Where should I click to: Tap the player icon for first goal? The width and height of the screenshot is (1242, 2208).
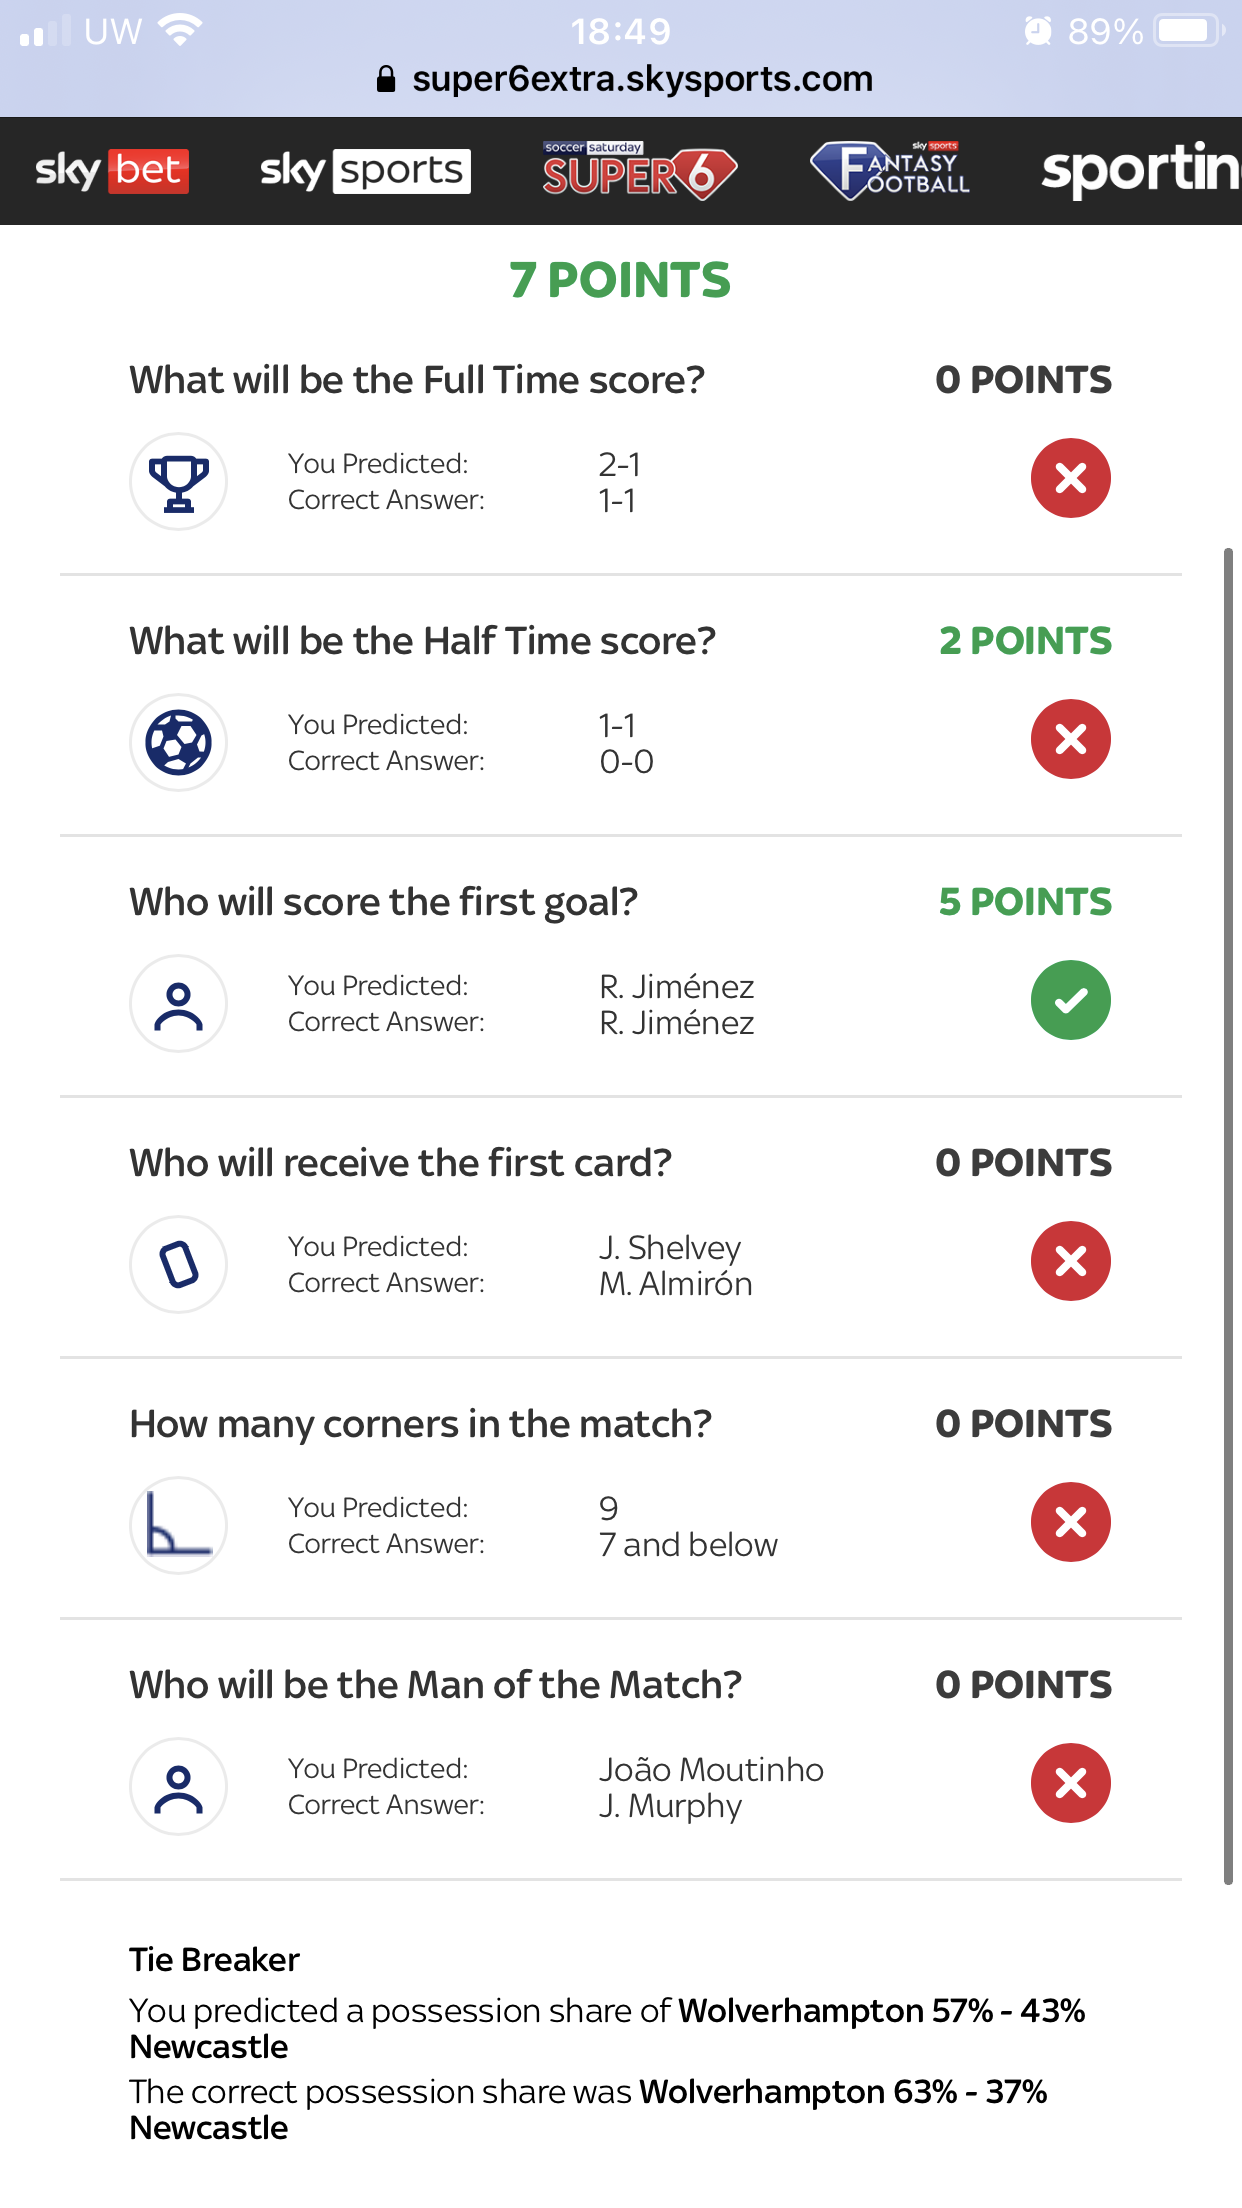click(x=179, y=1004)
